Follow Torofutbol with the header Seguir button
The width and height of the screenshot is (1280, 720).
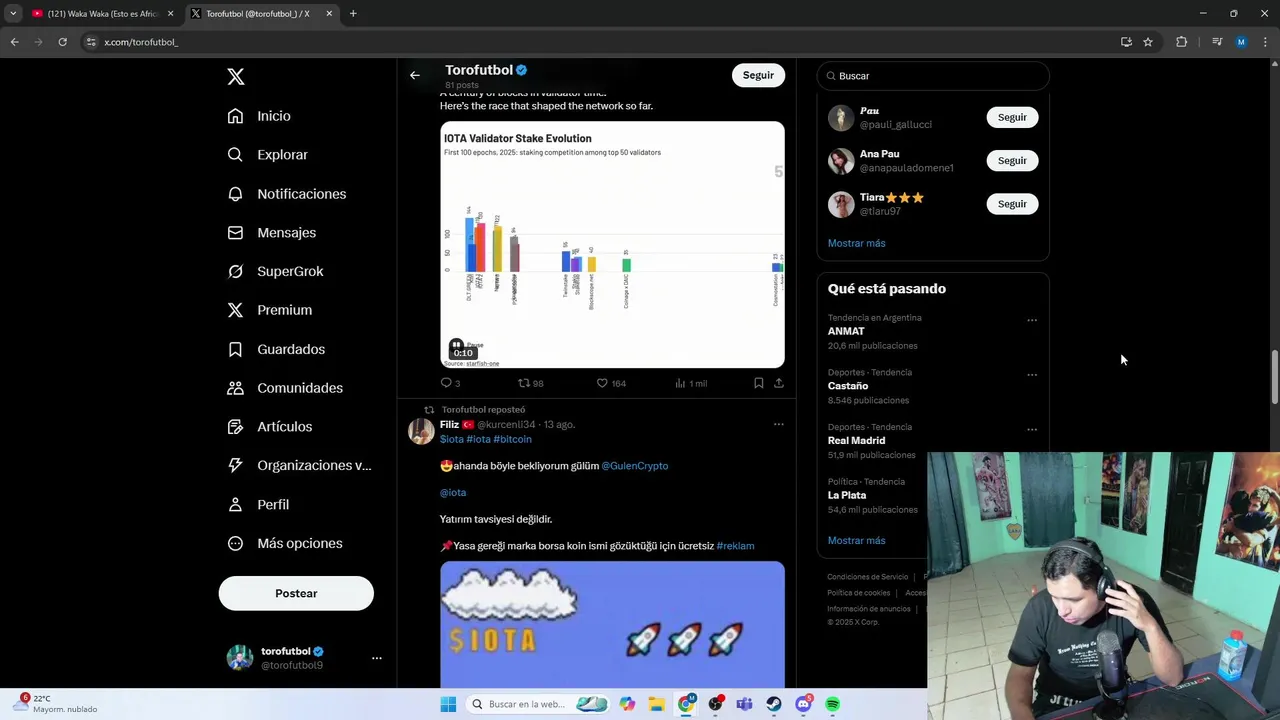pos(758,75)
